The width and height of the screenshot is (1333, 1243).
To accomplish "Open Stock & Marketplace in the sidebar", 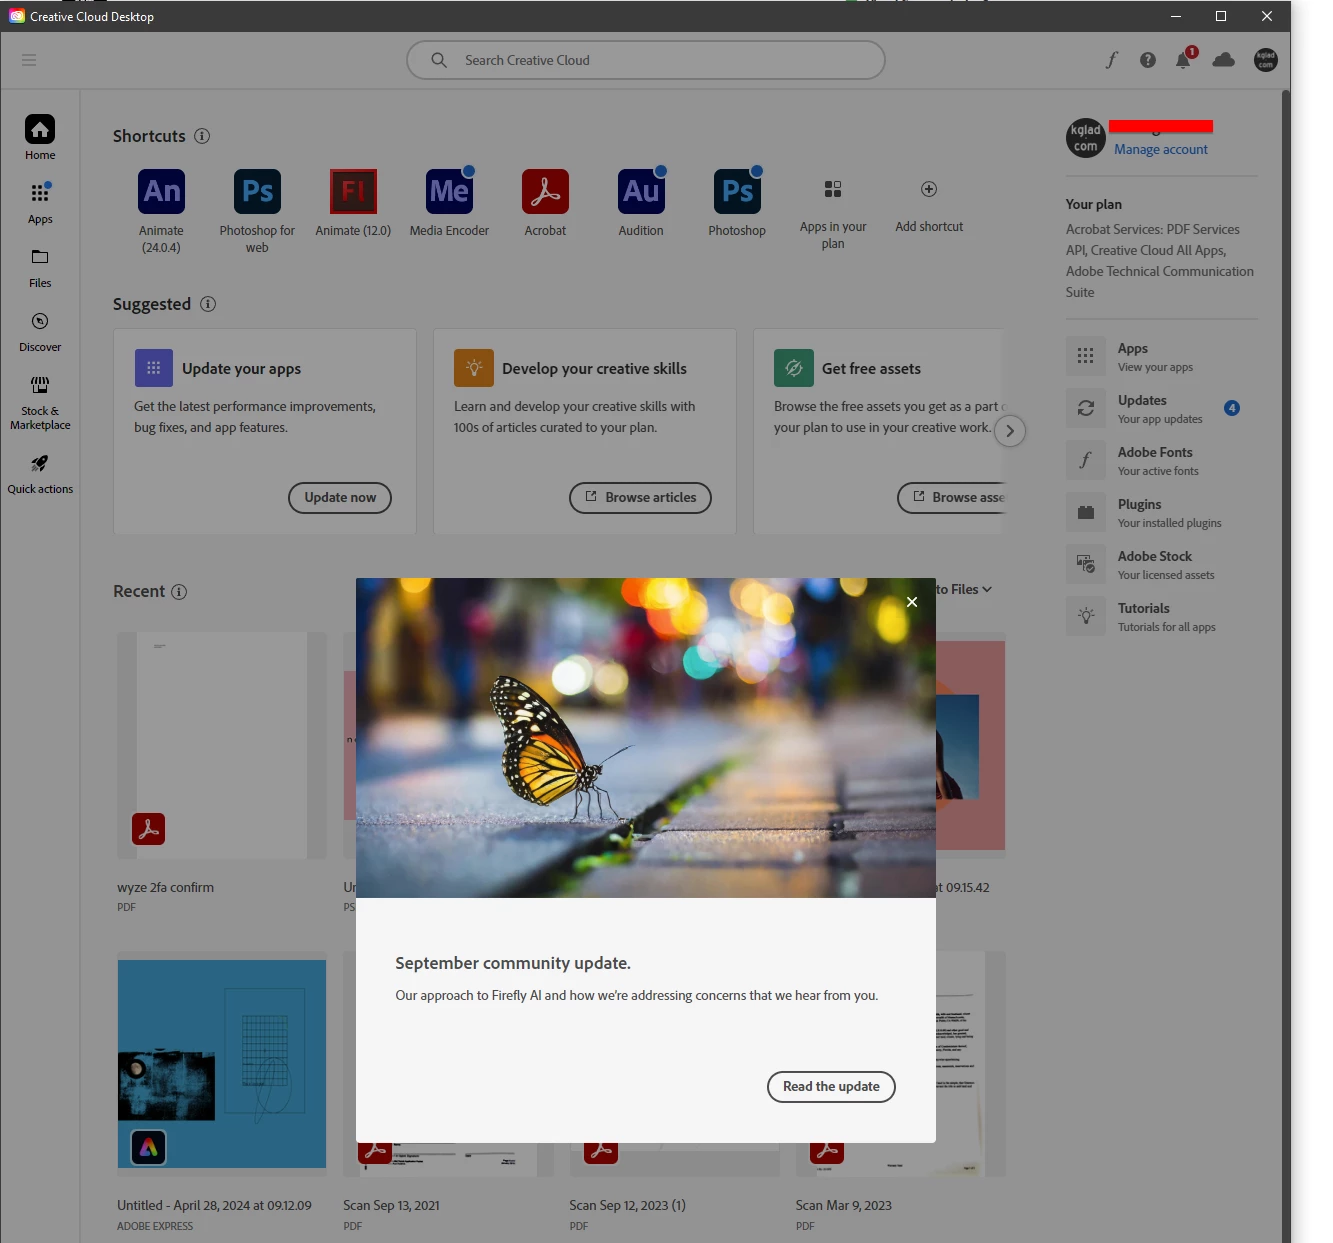I will [40, 402].
